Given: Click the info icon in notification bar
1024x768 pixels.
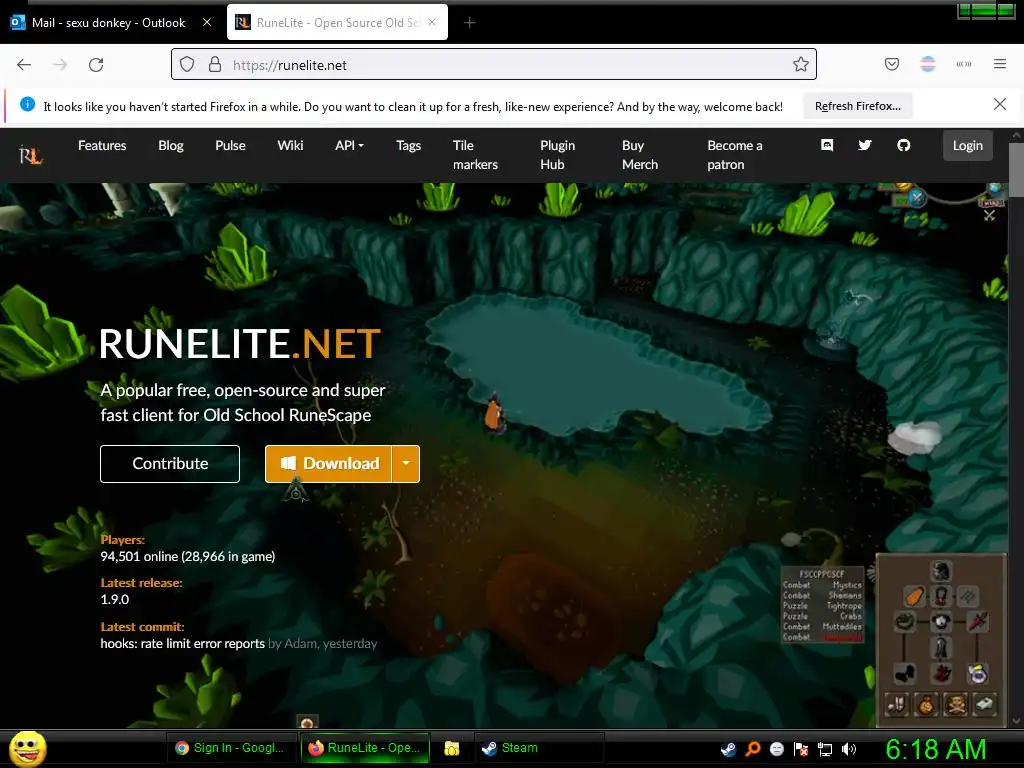Looking at the screenshot, I should 27,104.
